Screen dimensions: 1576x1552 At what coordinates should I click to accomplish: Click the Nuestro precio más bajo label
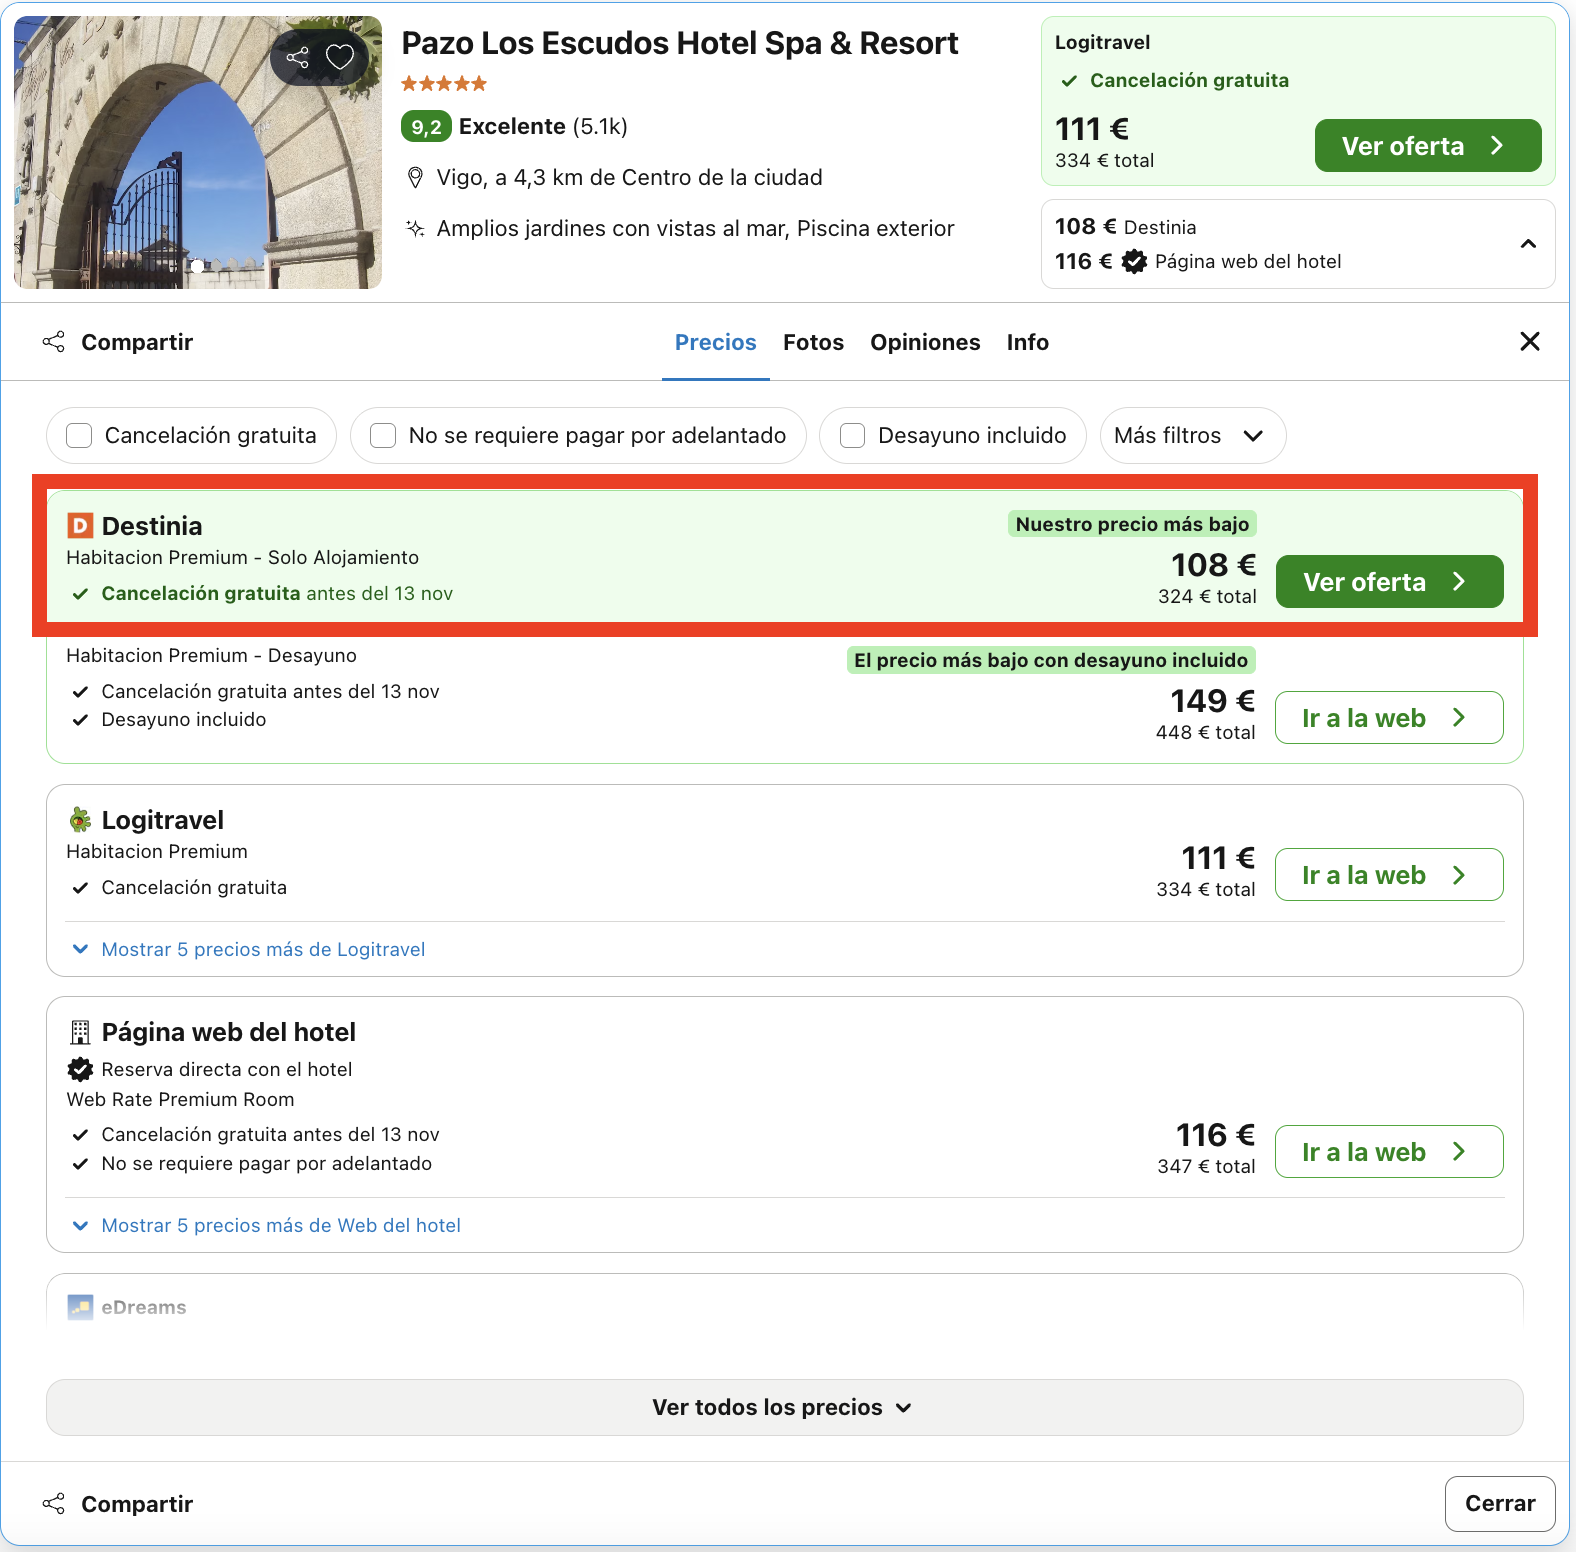pyautogui.click(x=1132, y=524)
